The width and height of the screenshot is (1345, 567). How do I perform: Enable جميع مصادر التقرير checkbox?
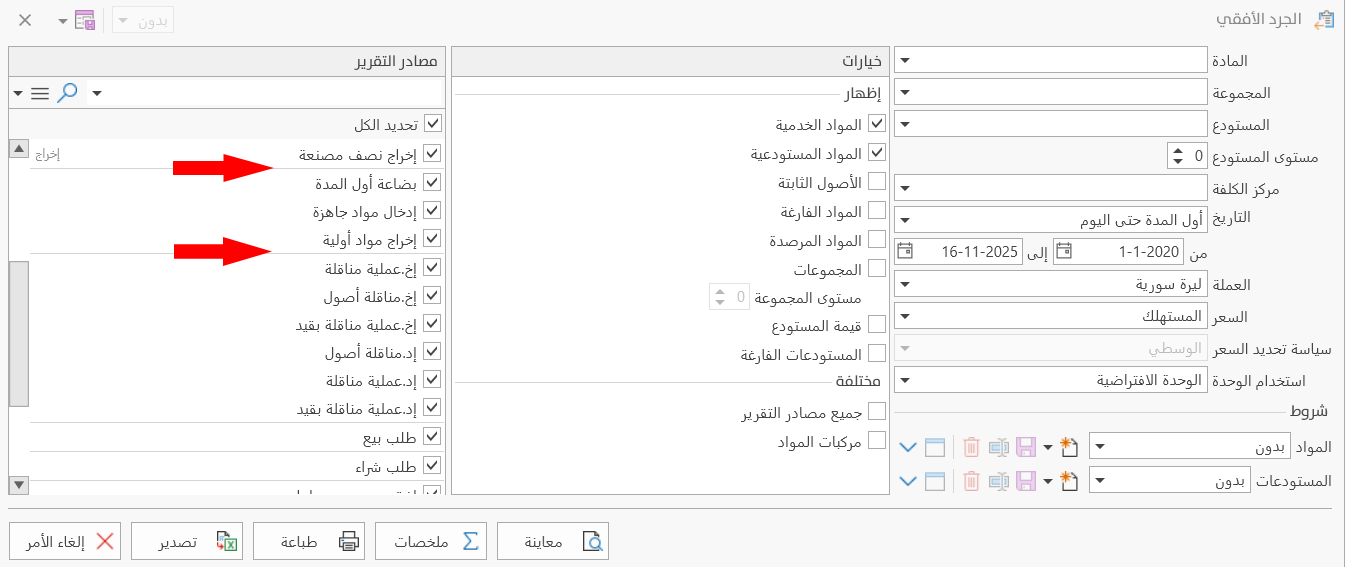pos(877,411)
